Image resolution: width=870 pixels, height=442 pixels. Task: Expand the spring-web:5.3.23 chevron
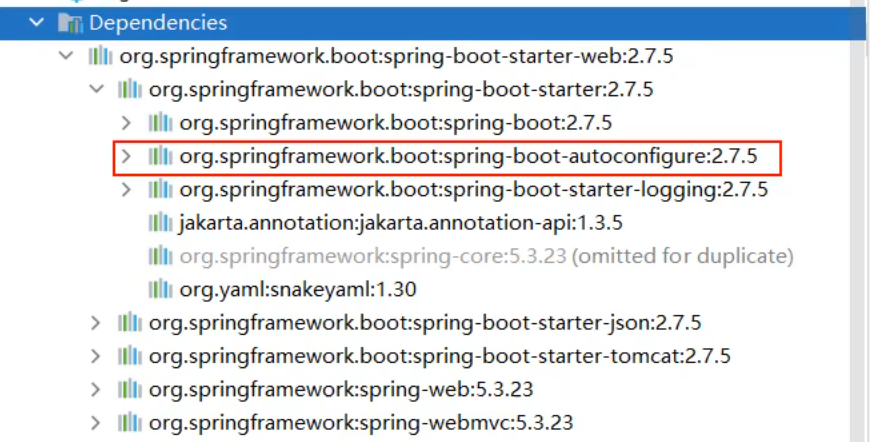pos(96,389)
